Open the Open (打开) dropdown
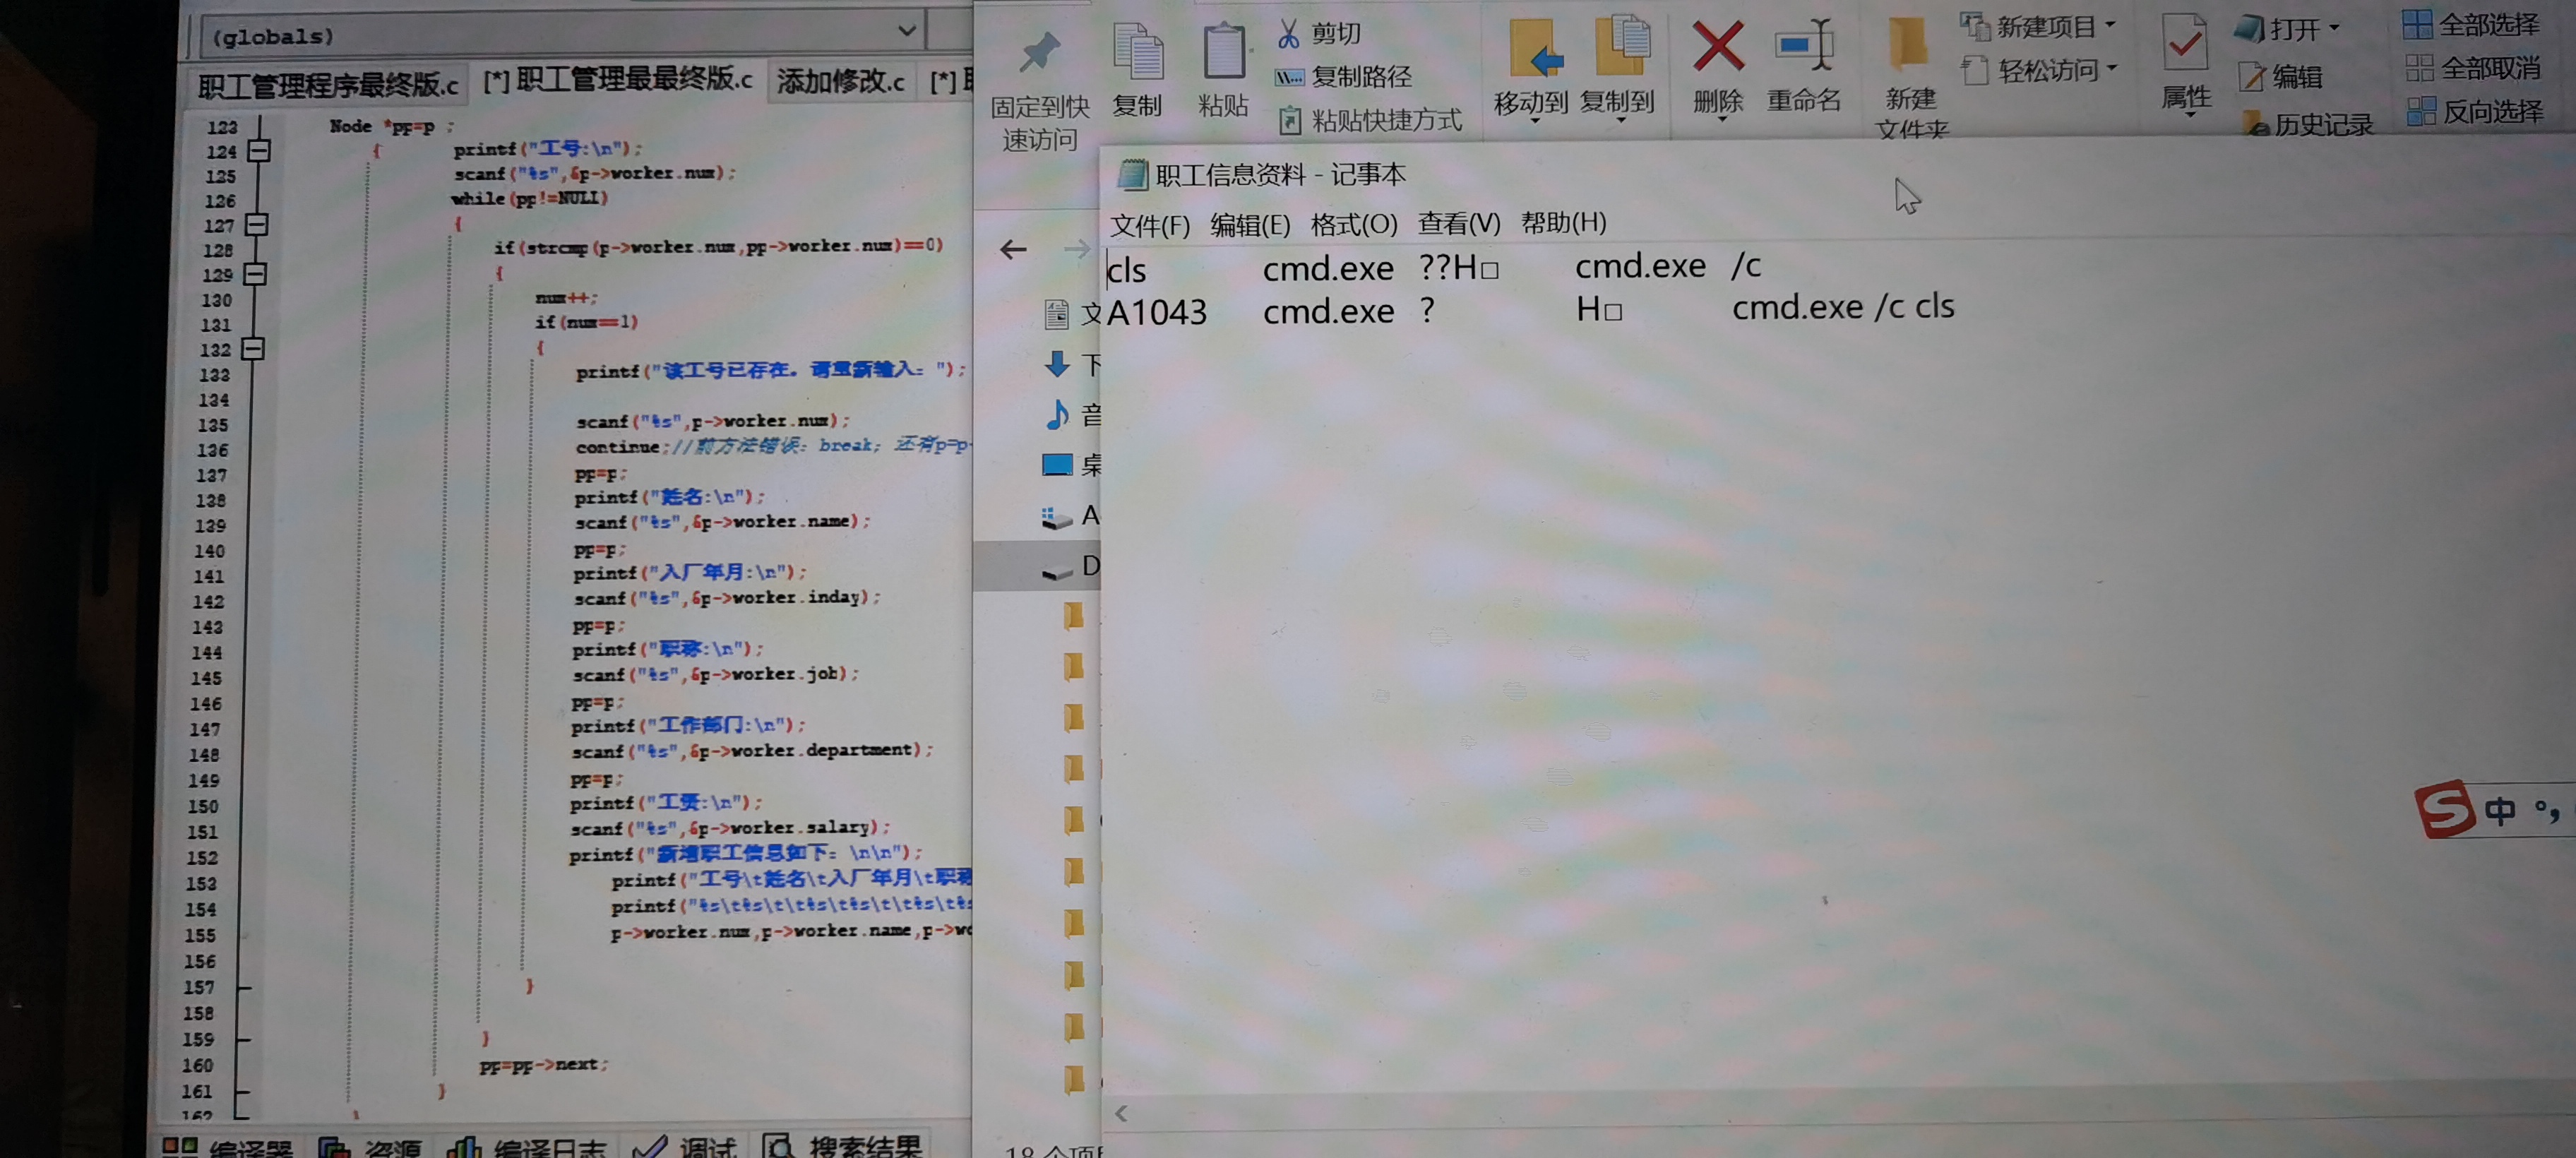 (x=2287, y=29)
